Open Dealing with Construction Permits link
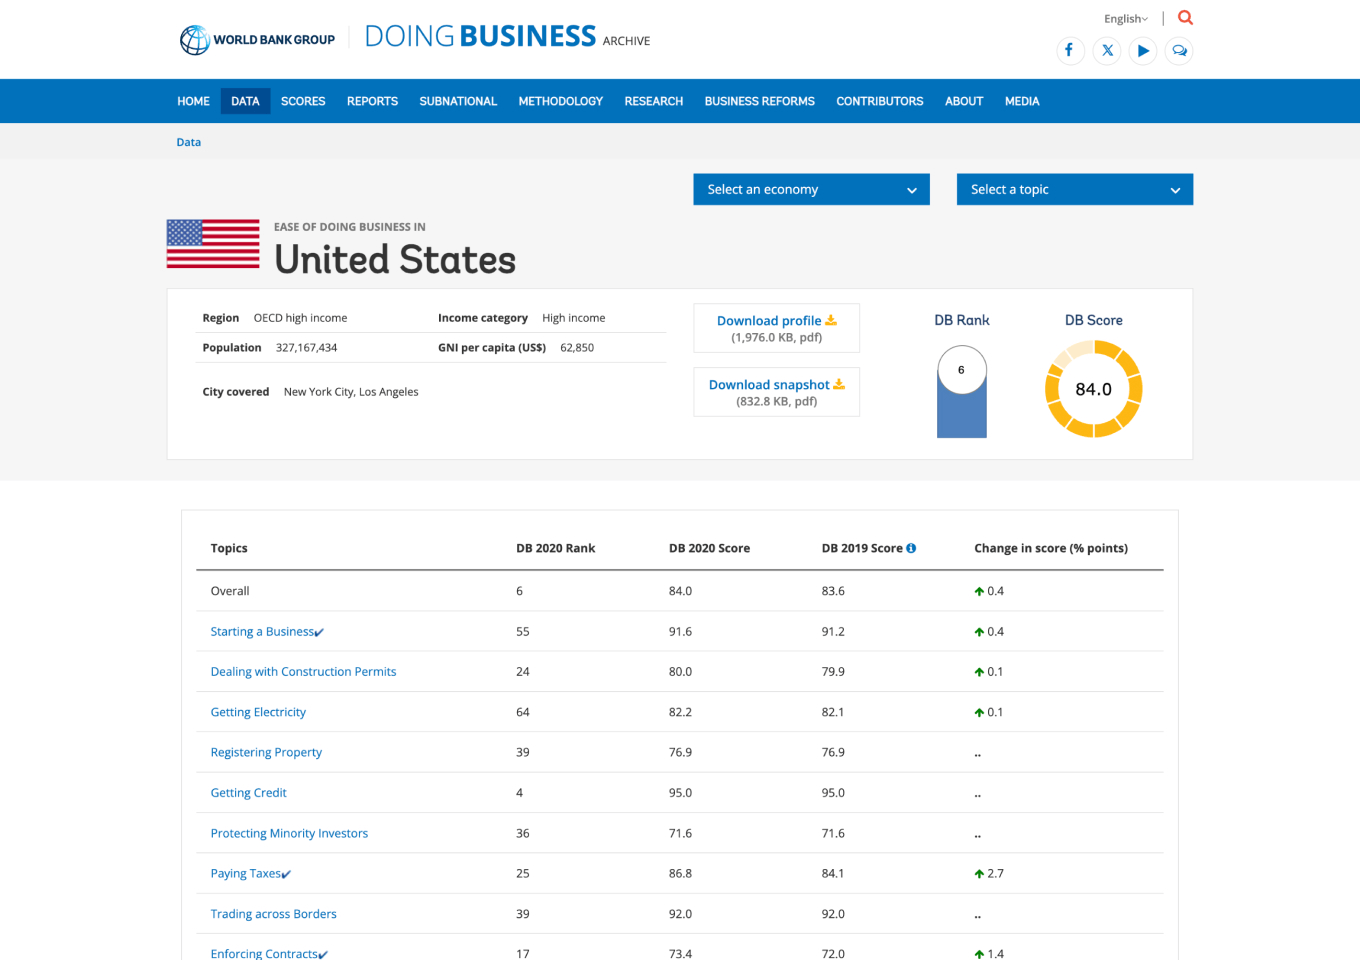The image size is (1360, 960). (x=303, y=672)
